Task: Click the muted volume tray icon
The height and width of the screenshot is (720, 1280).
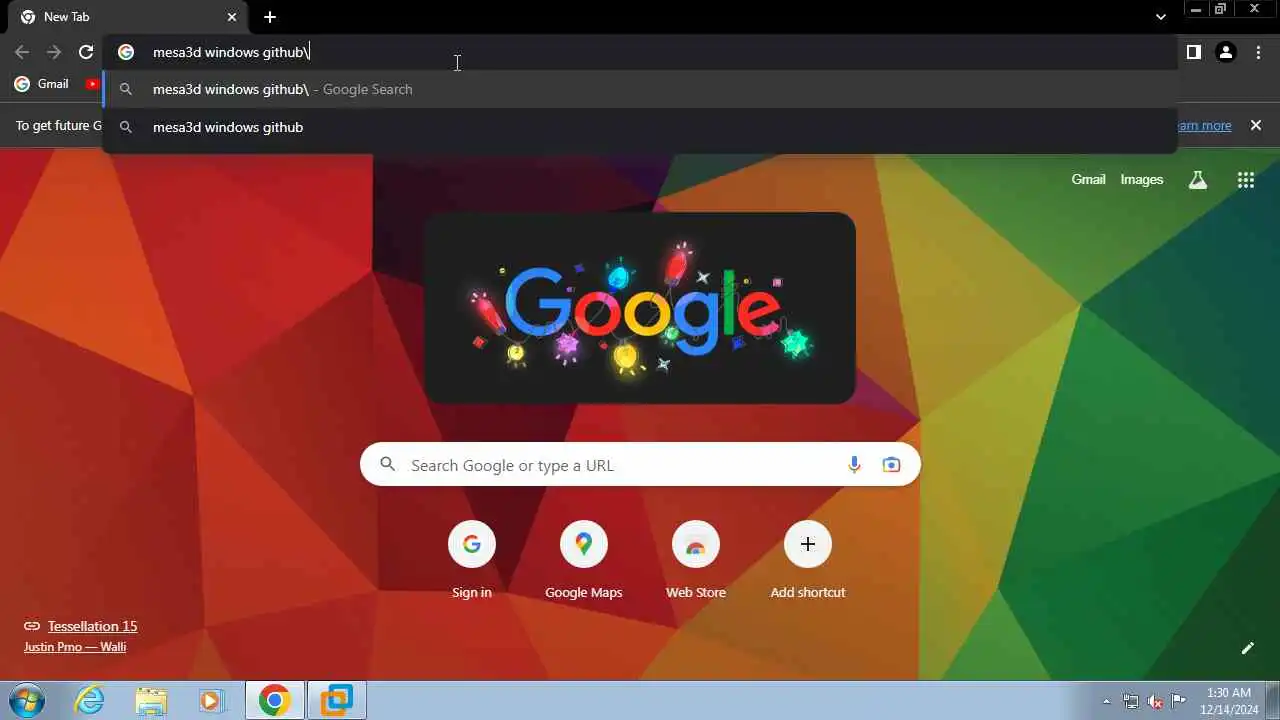Action: 1155,701
